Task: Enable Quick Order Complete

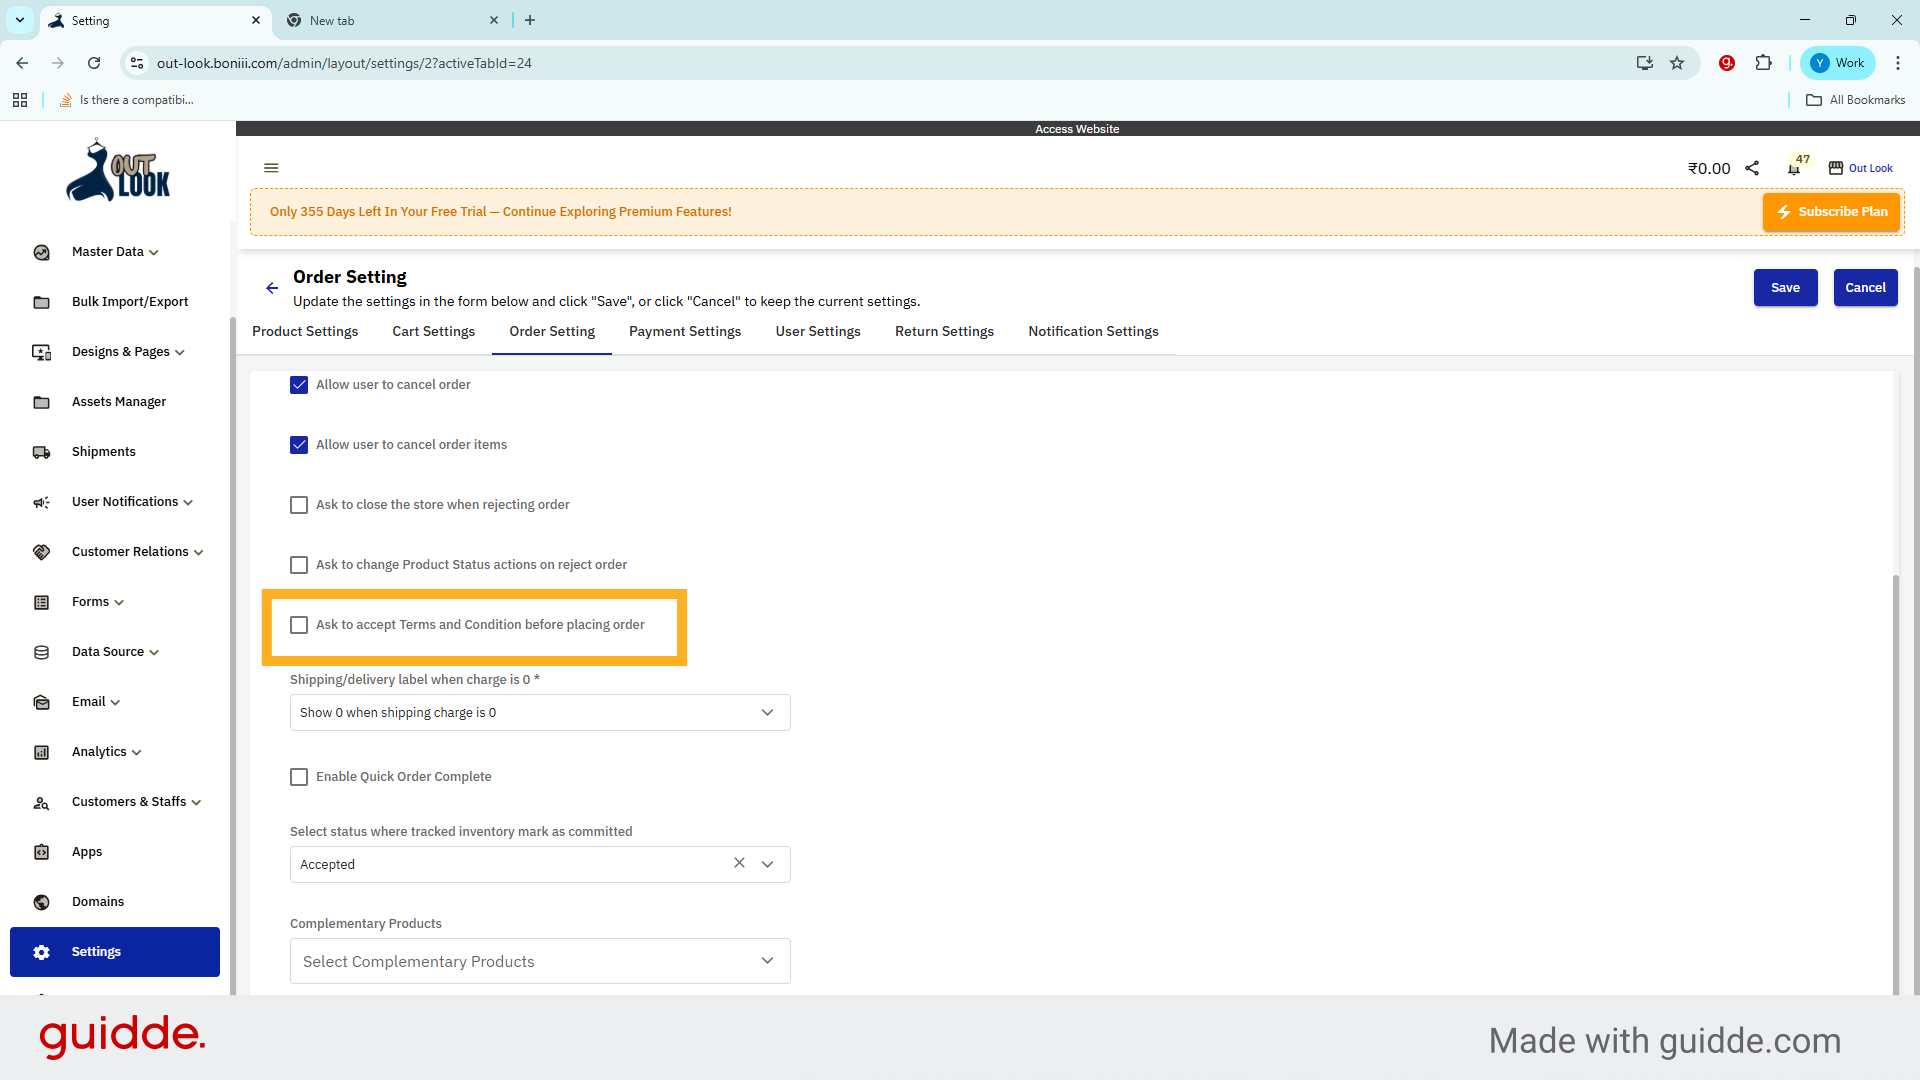Action: (298, 776)
